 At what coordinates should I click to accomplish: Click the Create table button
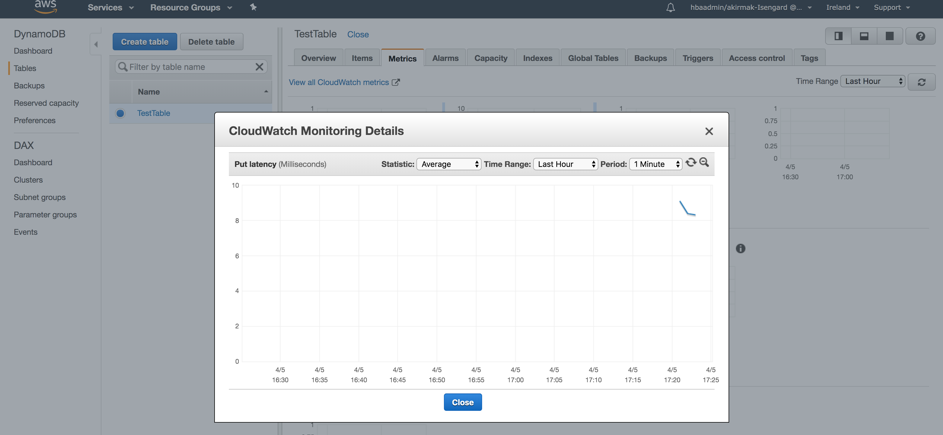click(x=145, y=42)
